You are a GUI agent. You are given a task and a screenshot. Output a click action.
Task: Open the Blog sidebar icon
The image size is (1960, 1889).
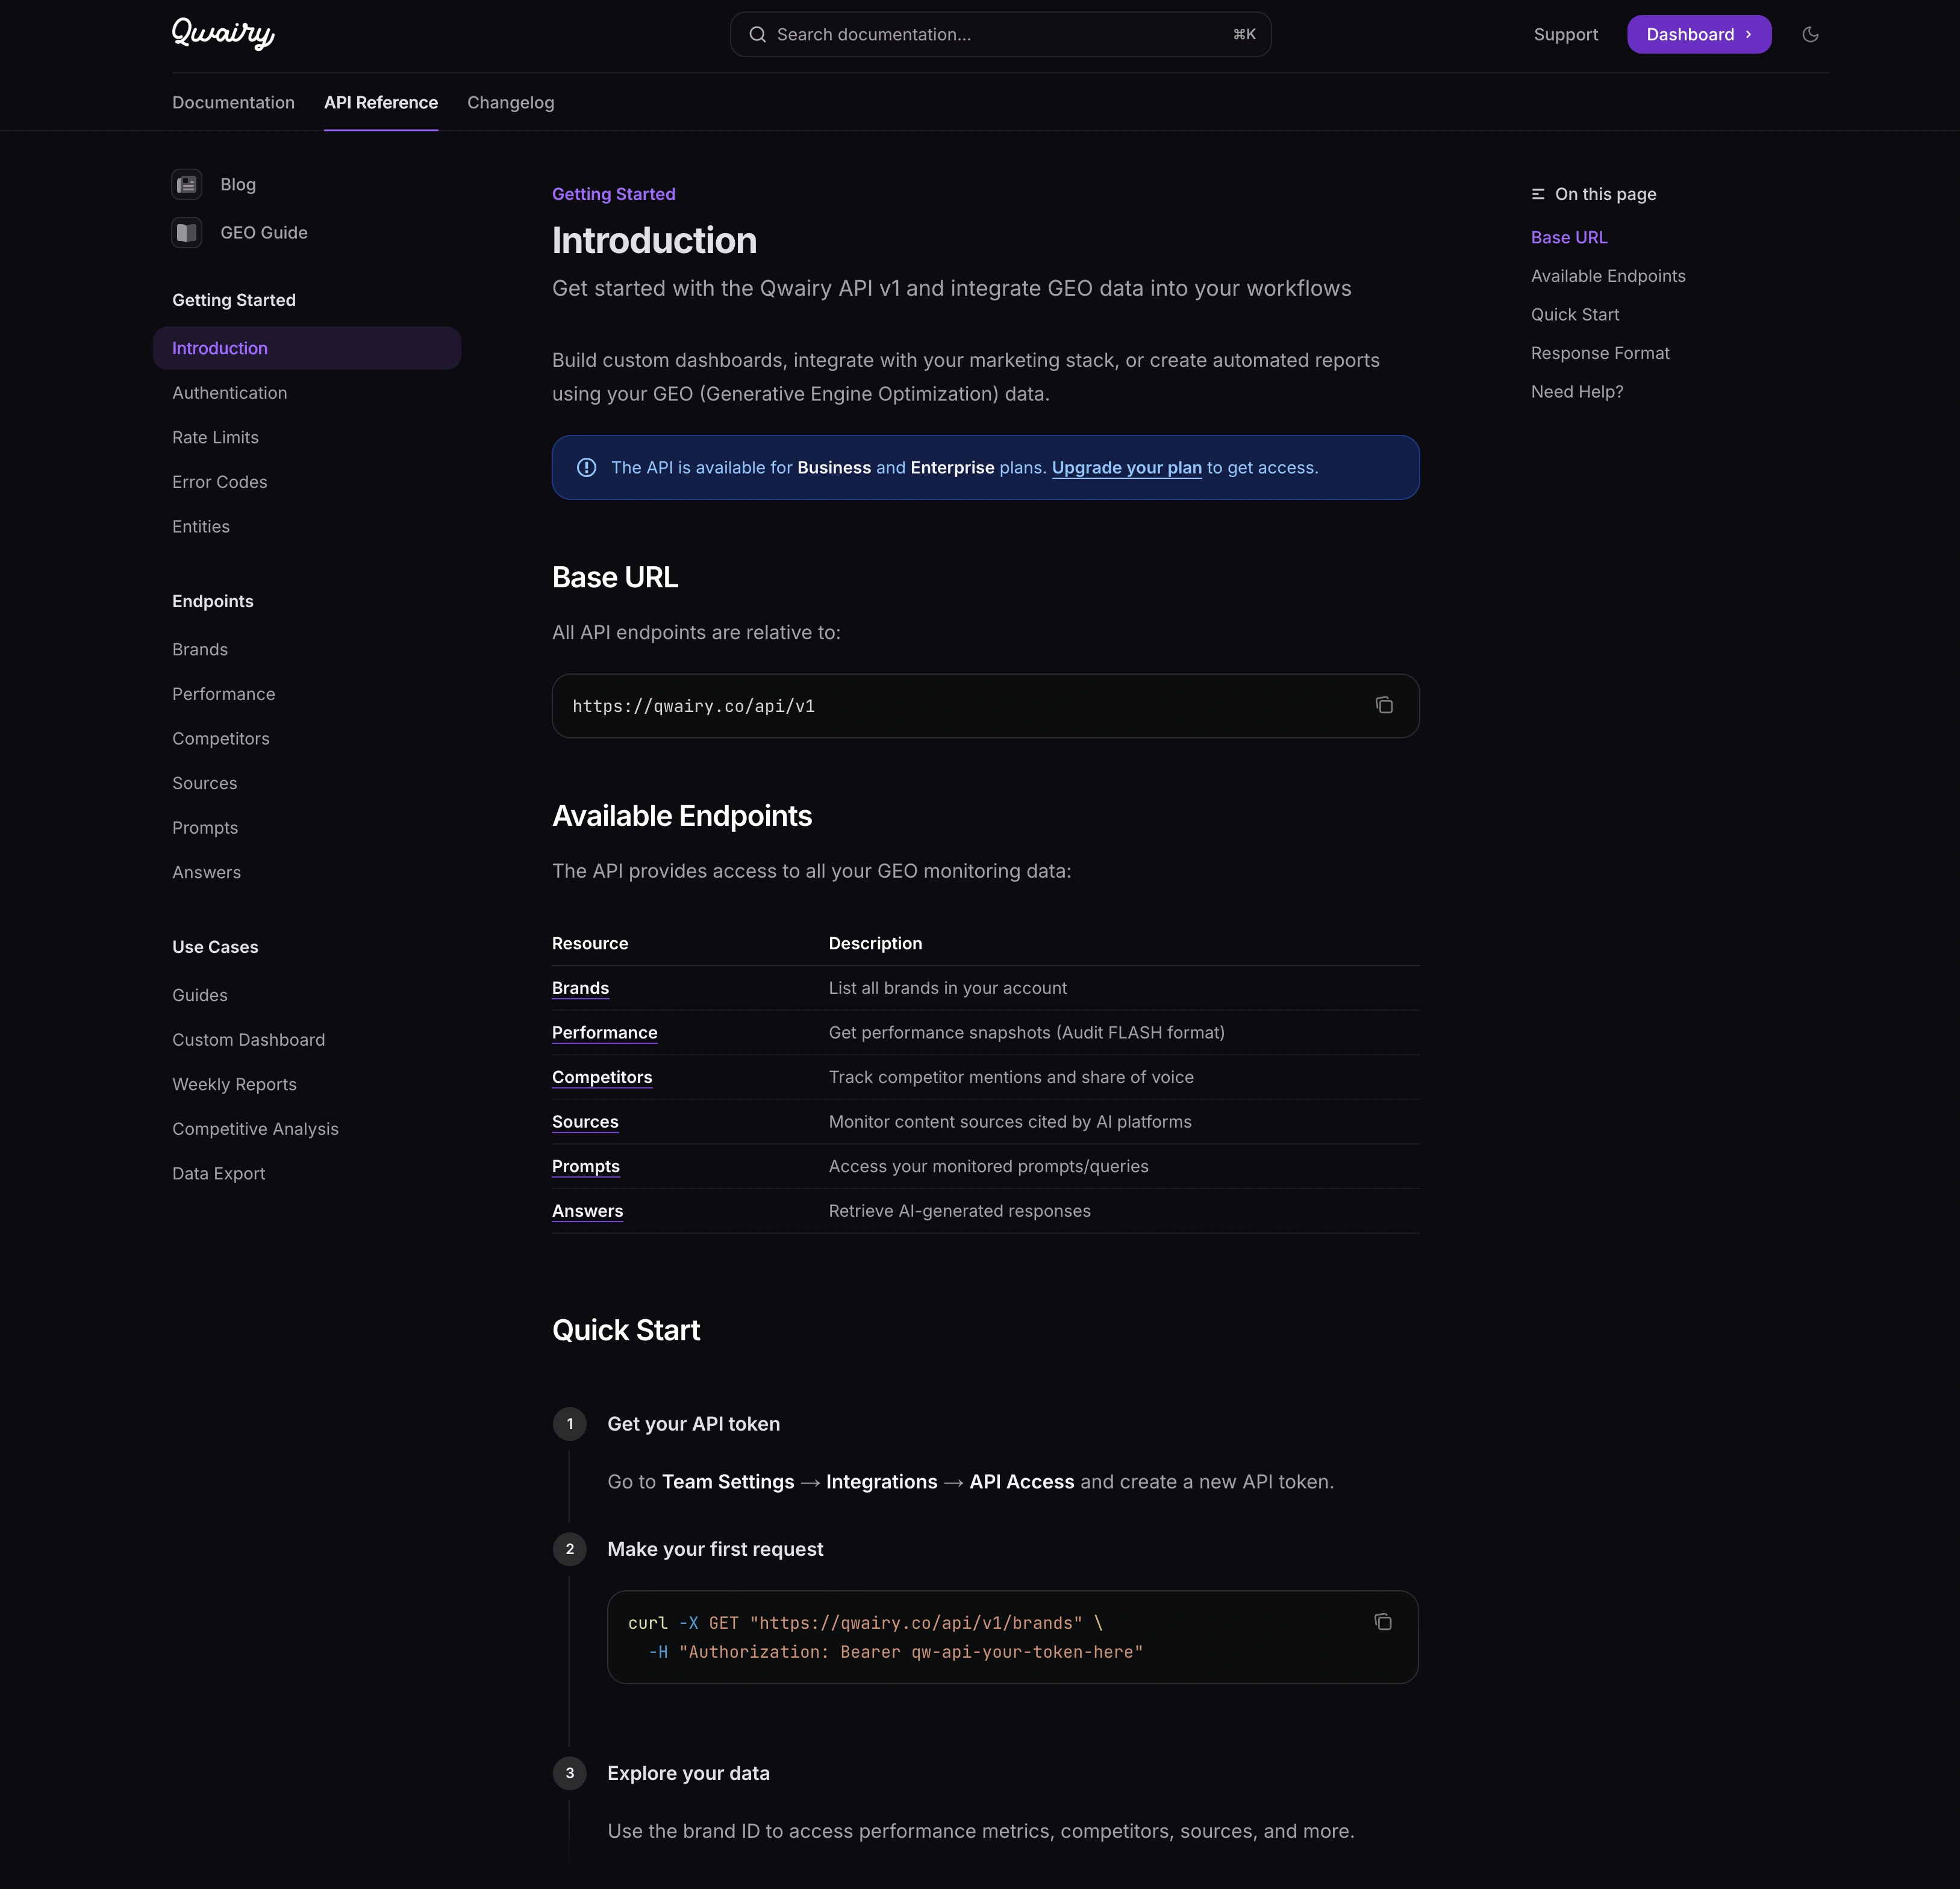(x=187, y=184)
